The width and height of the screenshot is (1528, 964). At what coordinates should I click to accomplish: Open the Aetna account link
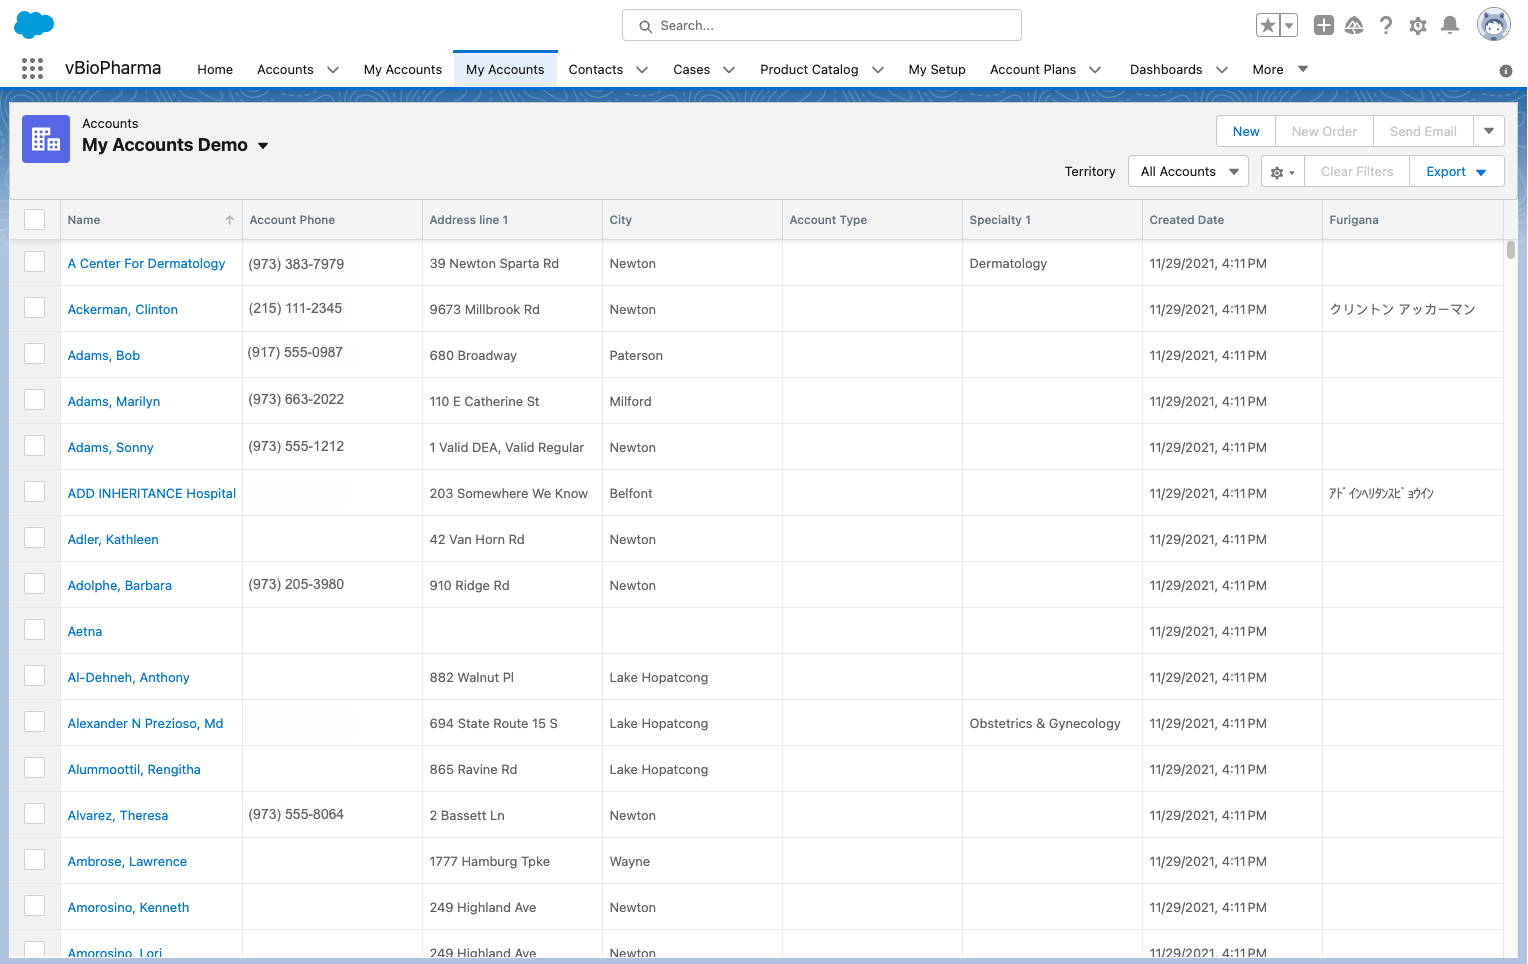(x=85, y=632)
